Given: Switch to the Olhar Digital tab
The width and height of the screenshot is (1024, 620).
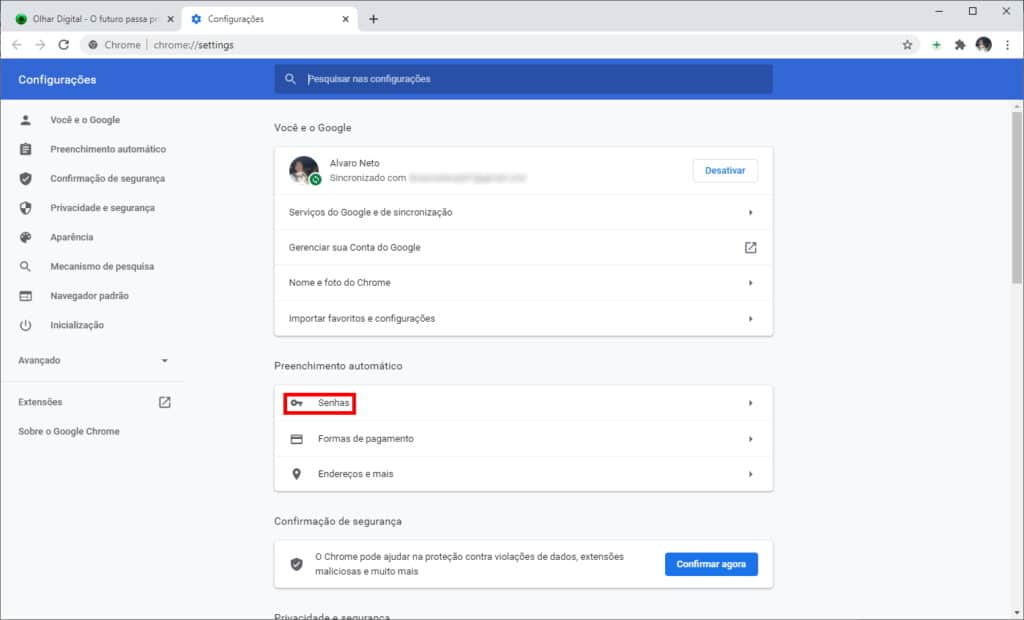Looking at the screenshot, I should (x=95, y=19).
